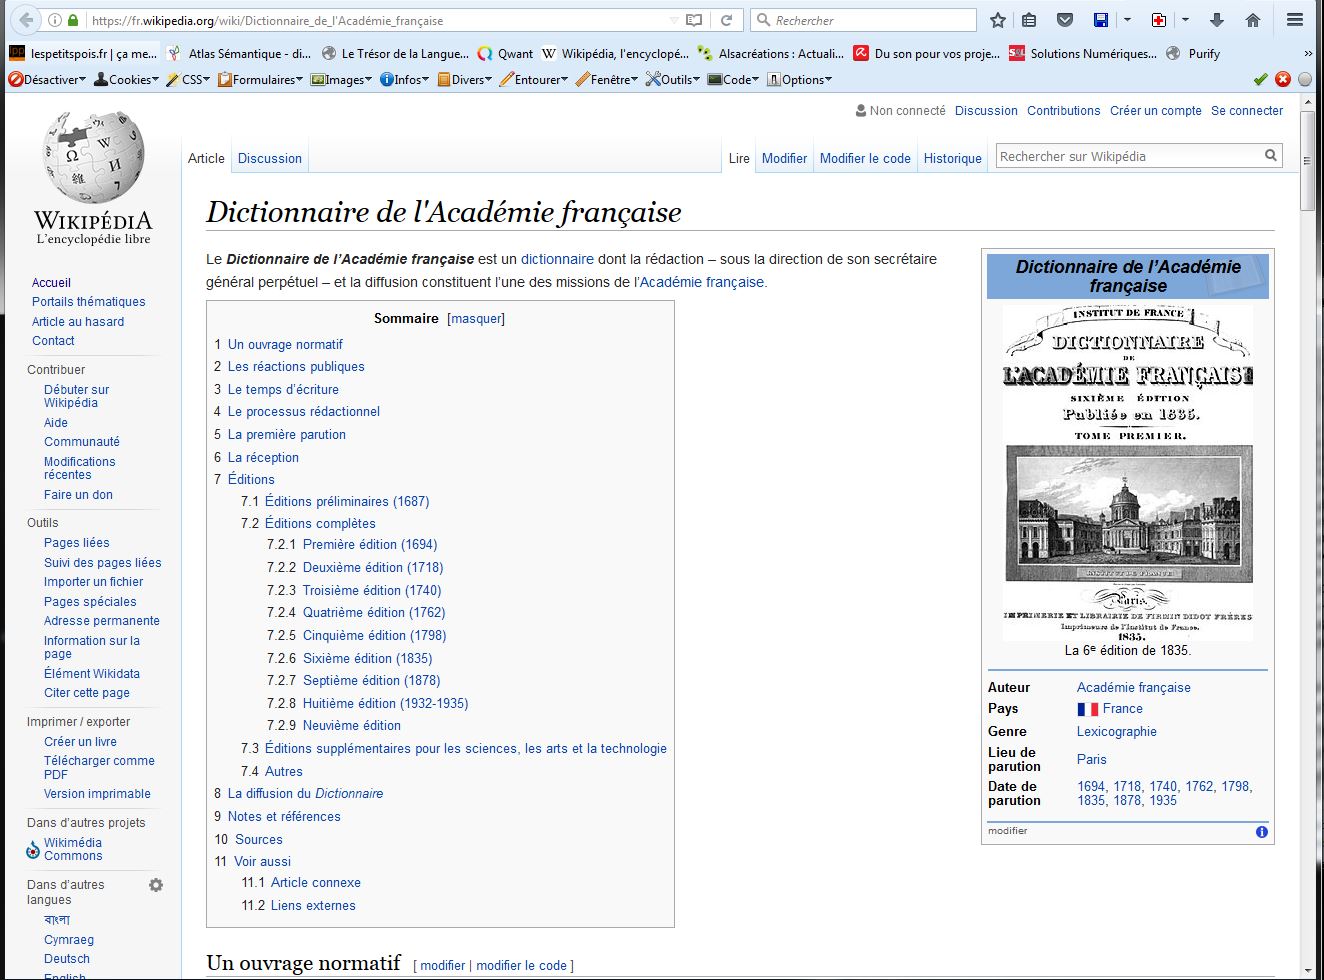1324x980 pixels.
Task: Click the blue infobox information icon
Action: [x=1261, y=832]
